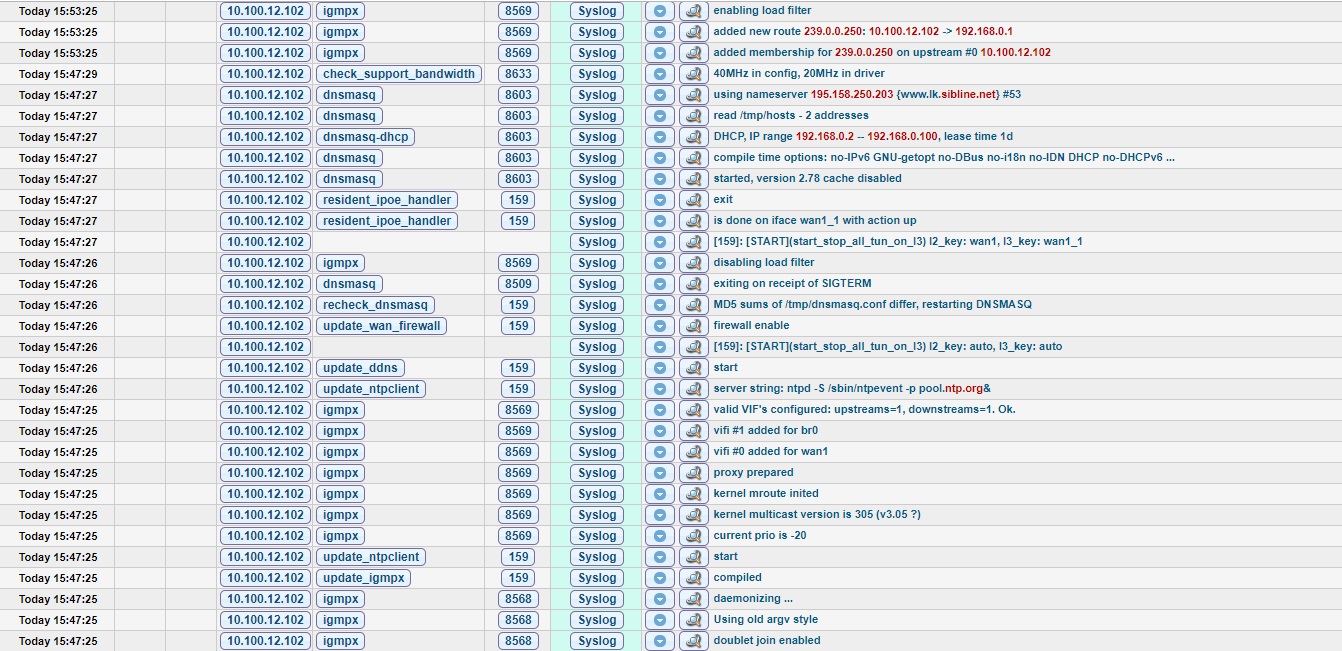Click the update_wan_firewall tag button
This screenshot has height=651, width=1342.
tap(381, 326)
